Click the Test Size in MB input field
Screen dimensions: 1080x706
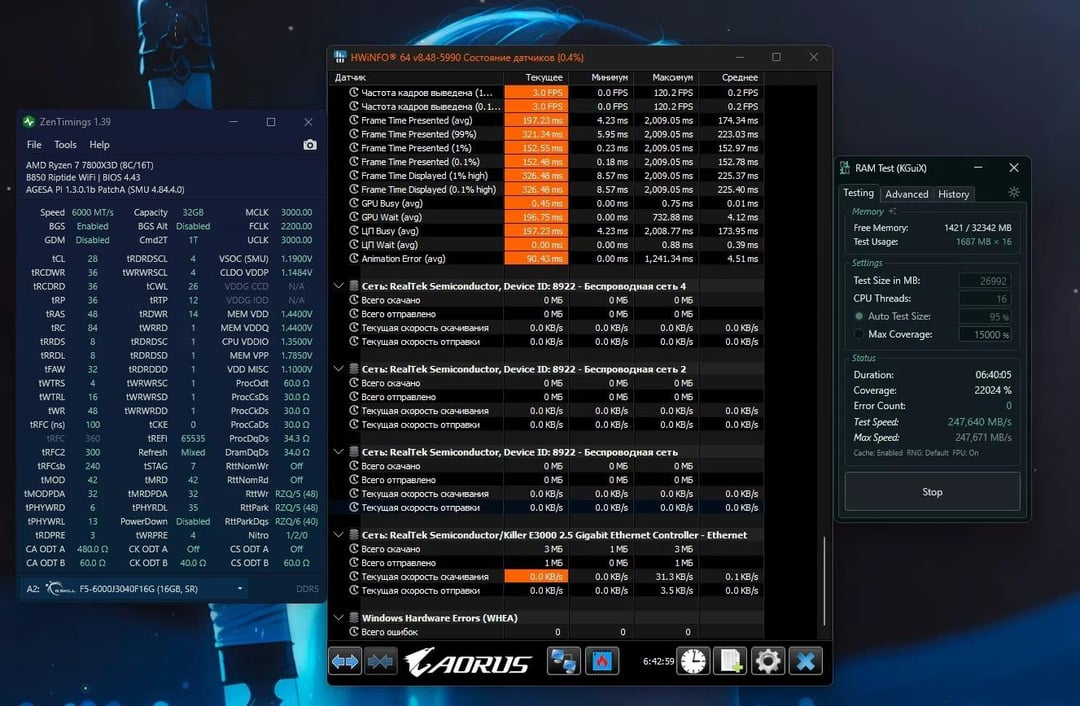coord(985,280)
